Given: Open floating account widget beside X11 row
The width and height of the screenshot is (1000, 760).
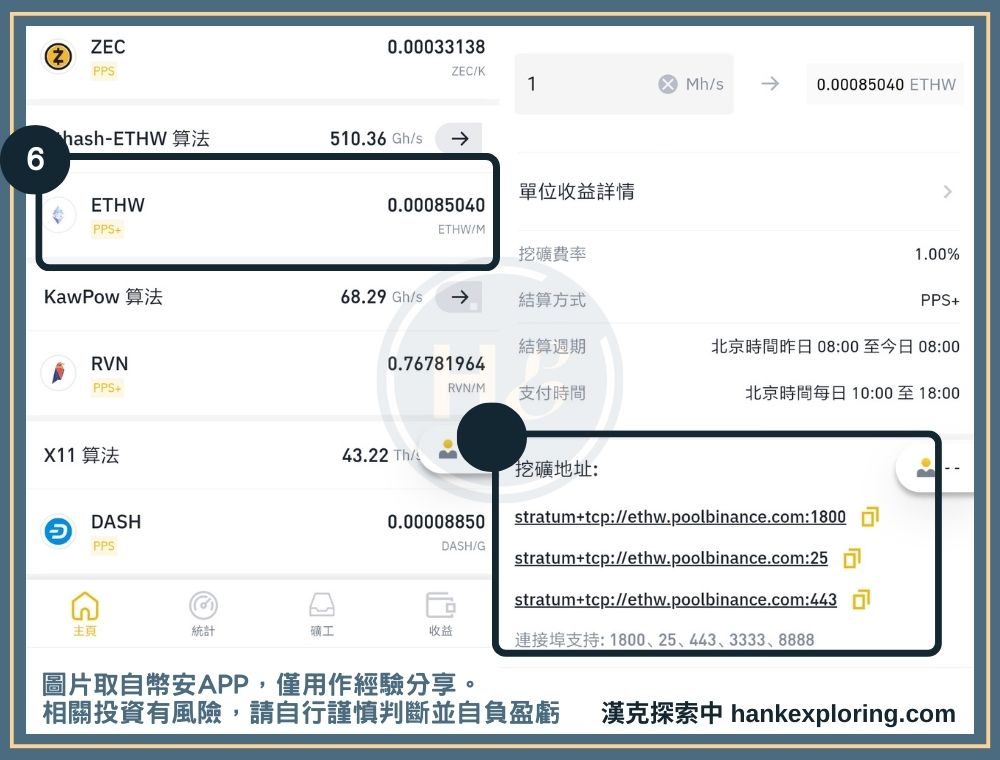Looking at the screenshot, I should pyautogui.click(x=446, y=451).
